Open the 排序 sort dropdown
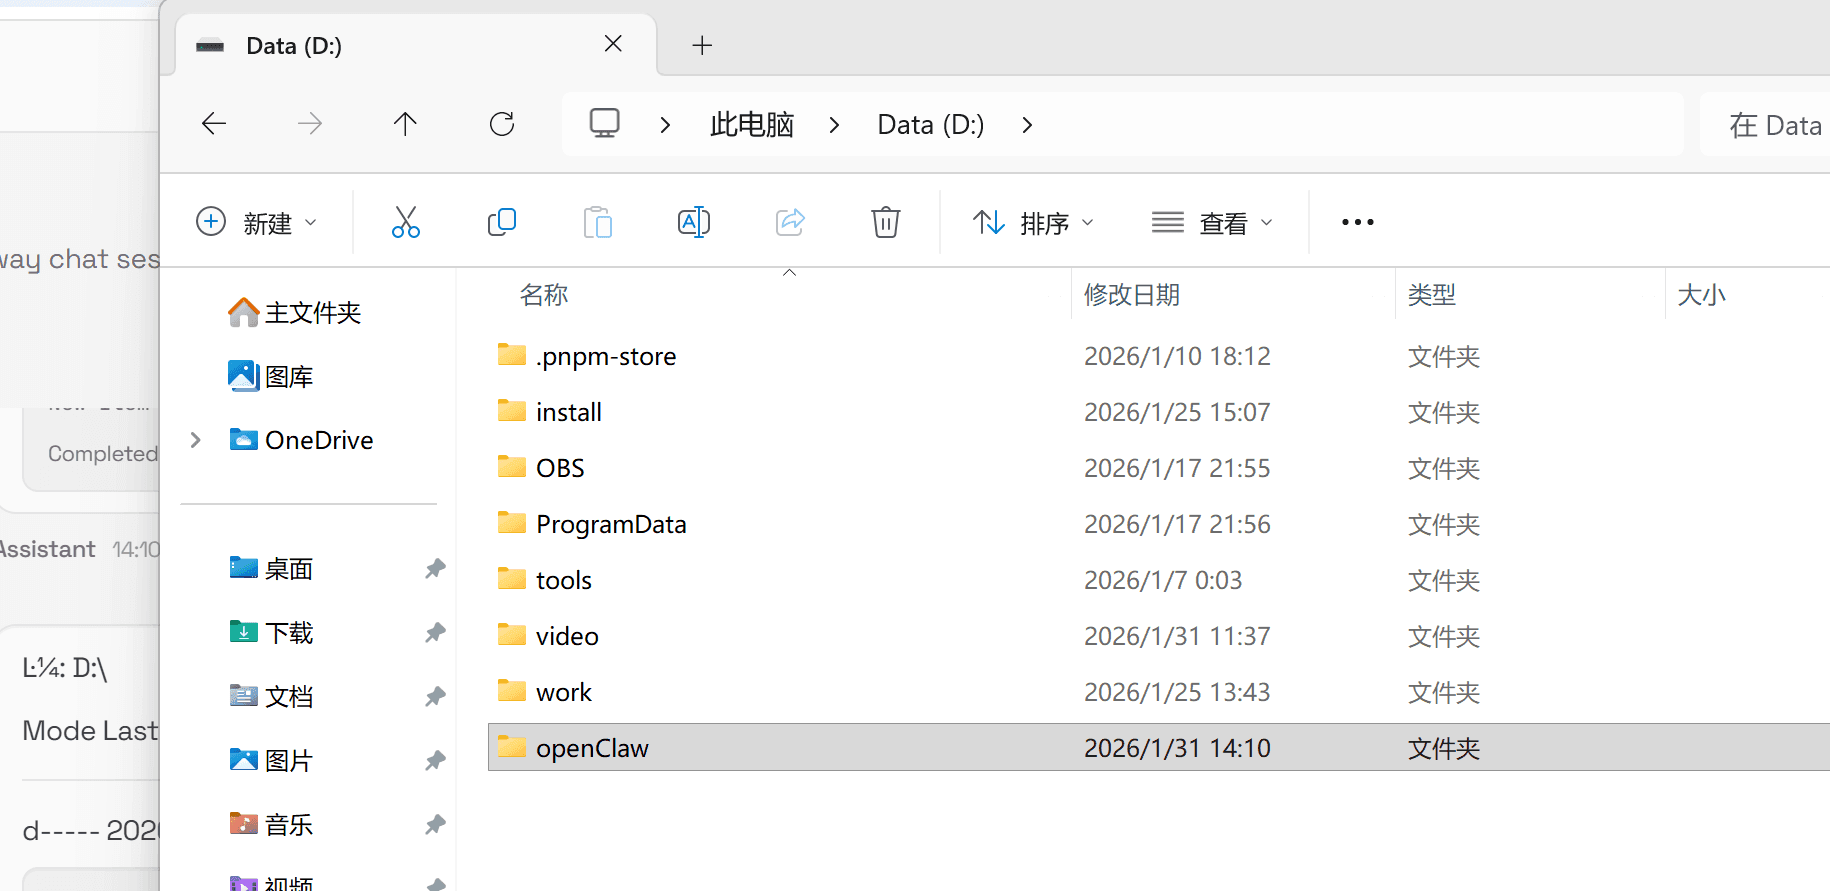 [1033, 222]
